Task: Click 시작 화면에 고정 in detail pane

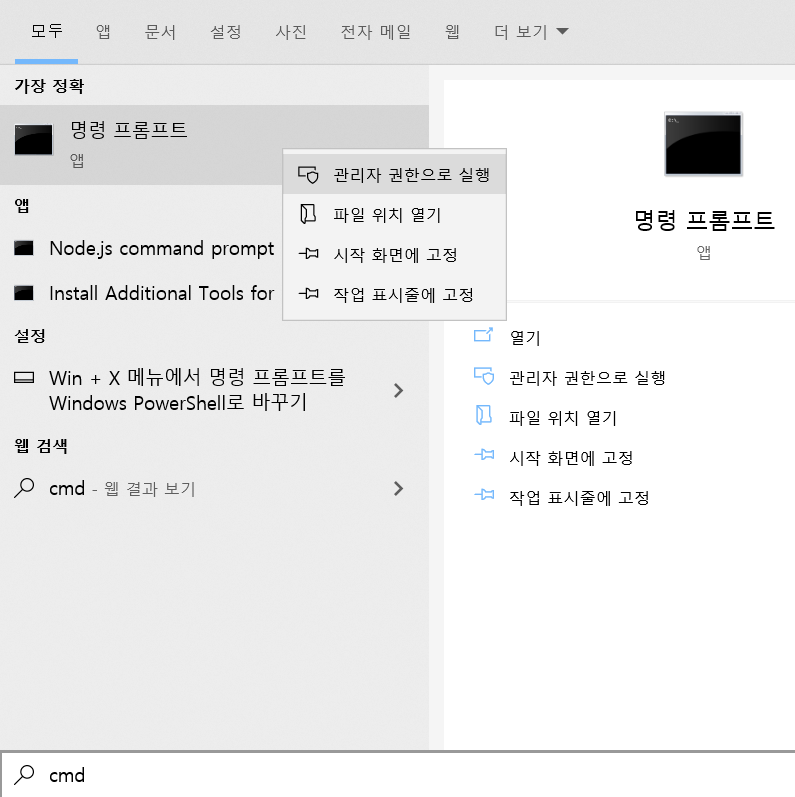Action: pos(571,457)
